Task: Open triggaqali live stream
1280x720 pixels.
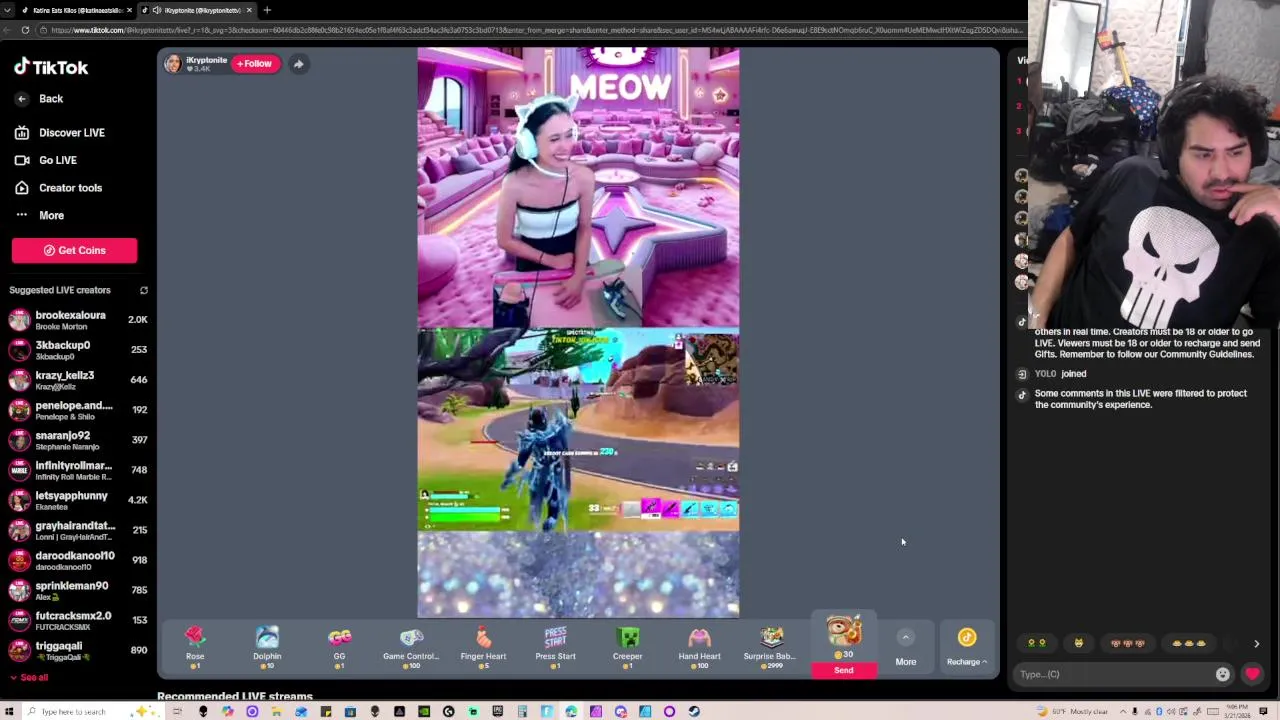Action: tap(78, 650)
